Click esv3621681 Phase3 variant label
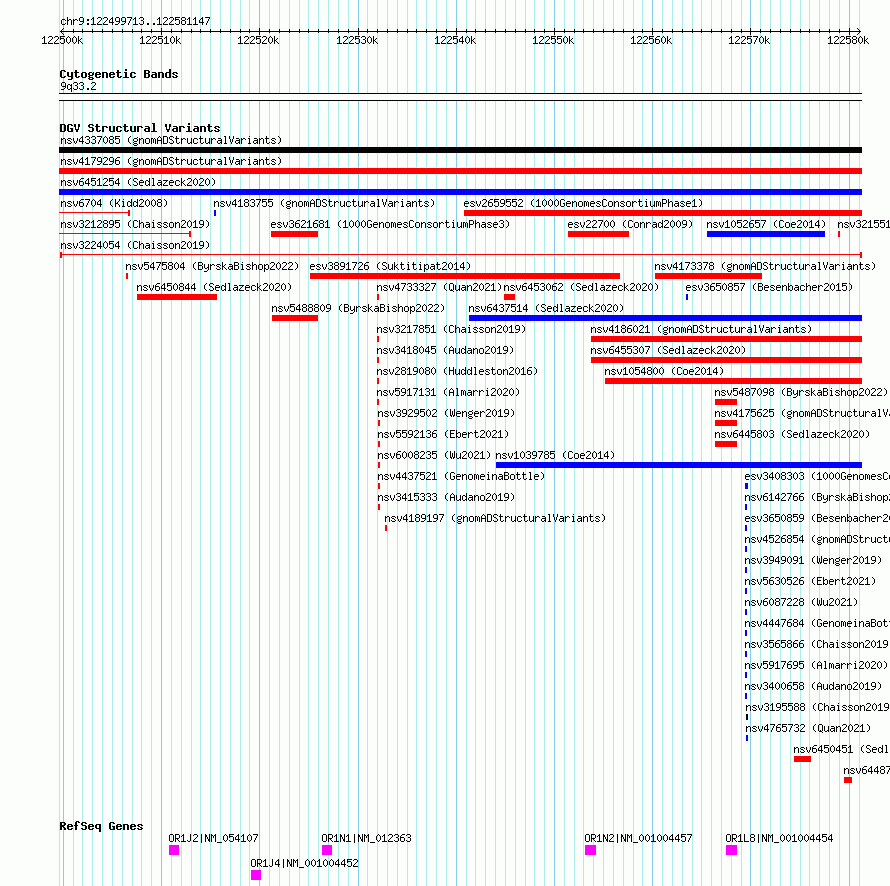This screenshot has height=886, width=890. (391, 224)
